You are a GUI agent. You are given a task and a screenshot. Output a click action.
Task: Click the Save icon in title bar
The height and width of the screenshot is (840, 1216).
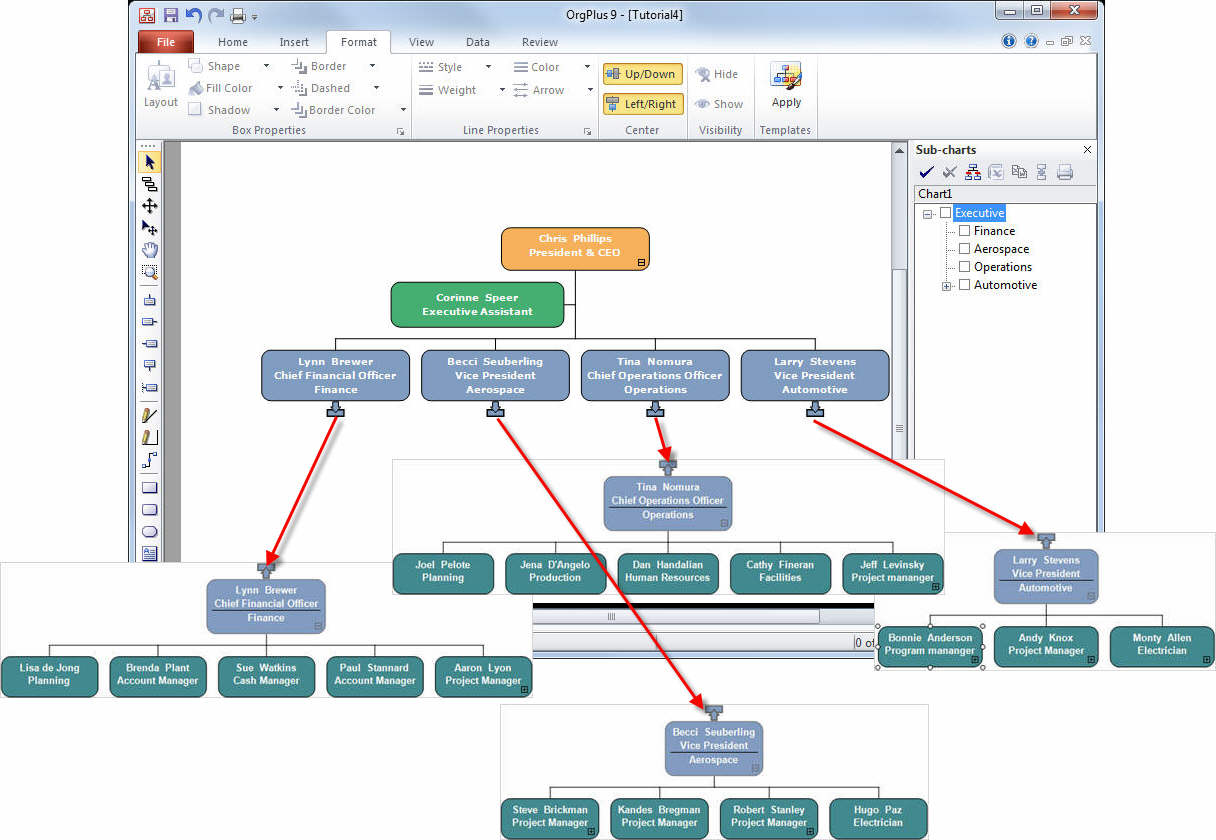(x=171, y=15)
